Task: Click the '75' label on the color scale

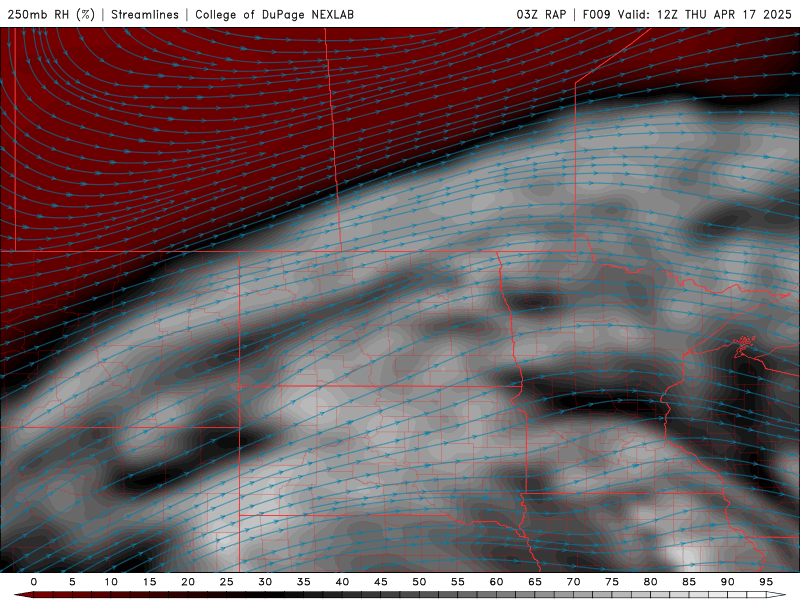Action: coord(612,582)
